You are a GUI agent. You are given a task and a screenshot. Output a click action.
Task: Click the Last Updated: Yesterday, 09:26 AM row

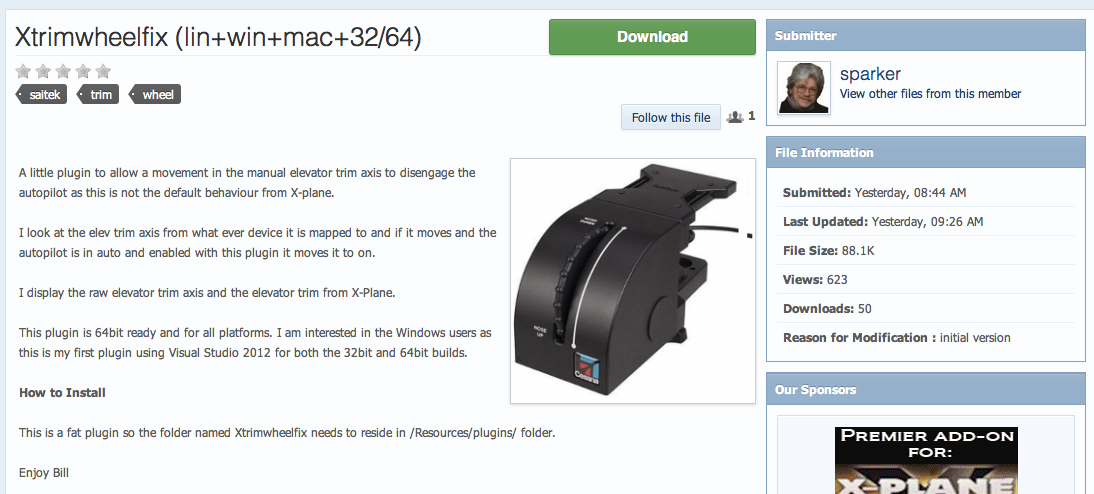point(926,222)
